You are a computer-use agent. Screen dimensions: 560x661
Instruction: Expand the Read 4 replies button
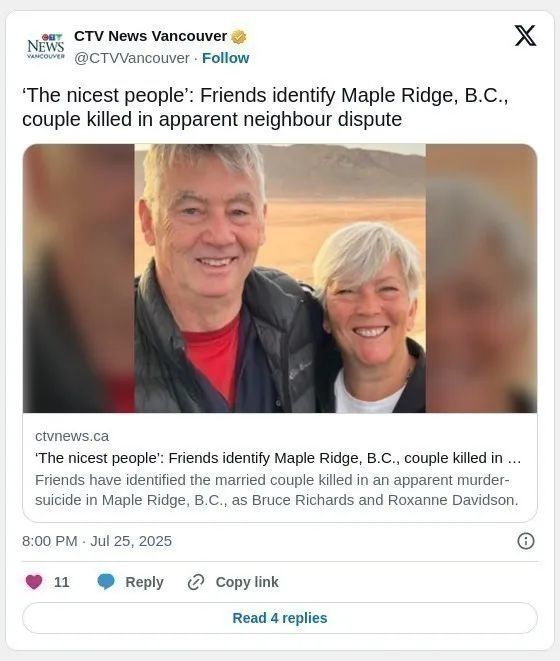click(280, 618)
